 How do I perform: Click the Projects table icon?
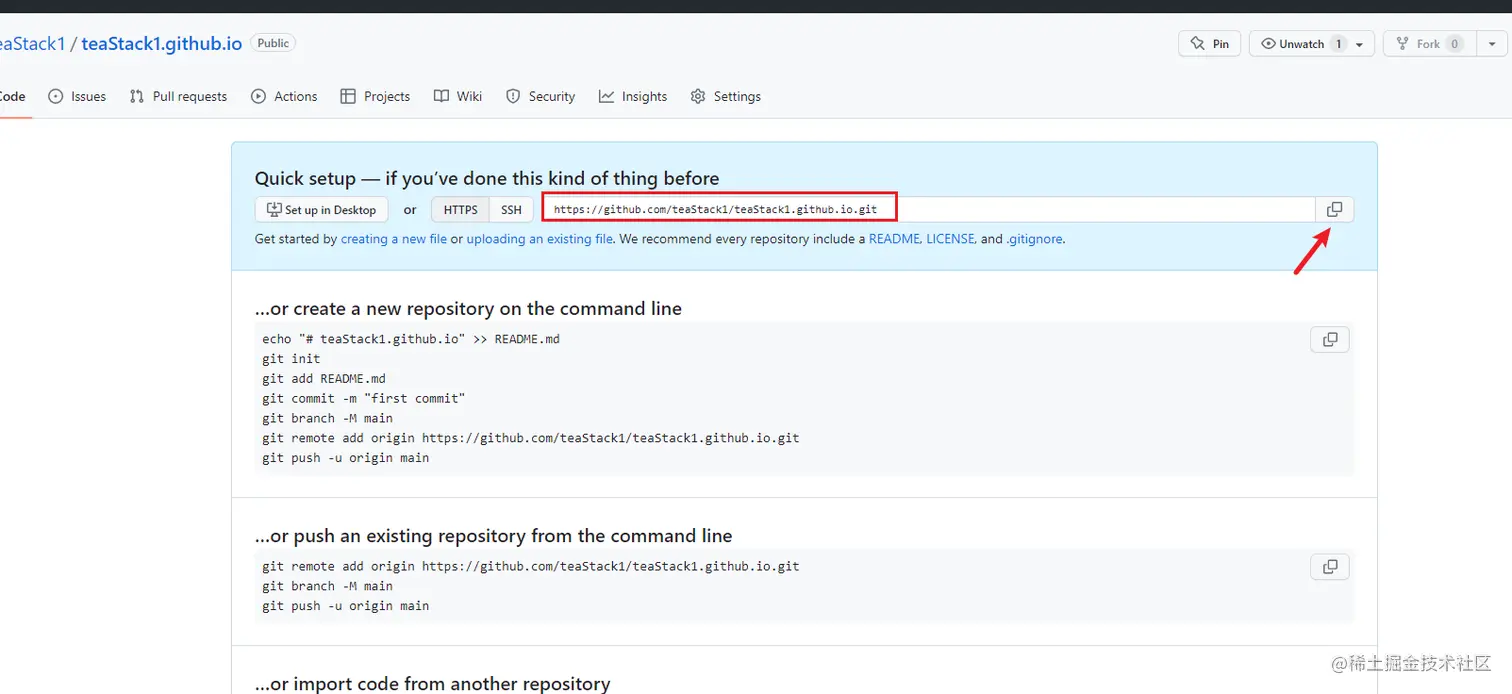348,96
